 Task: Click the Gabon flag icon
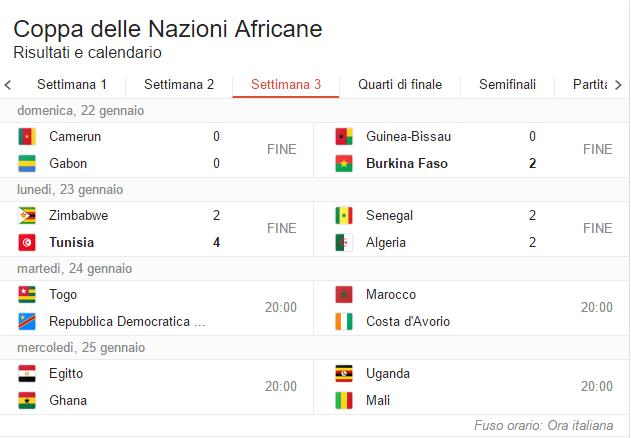pyautogui.click(x=27, y=164)
